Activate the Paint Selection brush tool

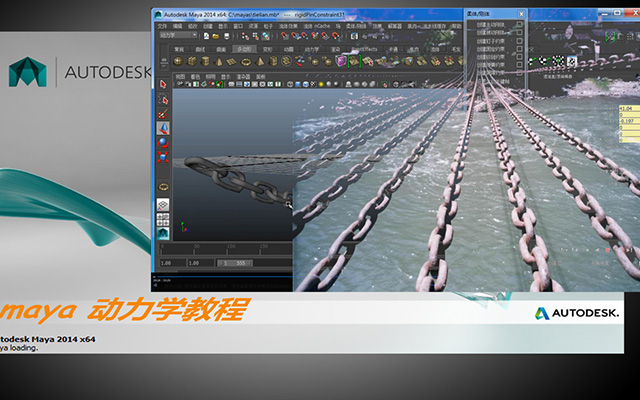point(163,114)
